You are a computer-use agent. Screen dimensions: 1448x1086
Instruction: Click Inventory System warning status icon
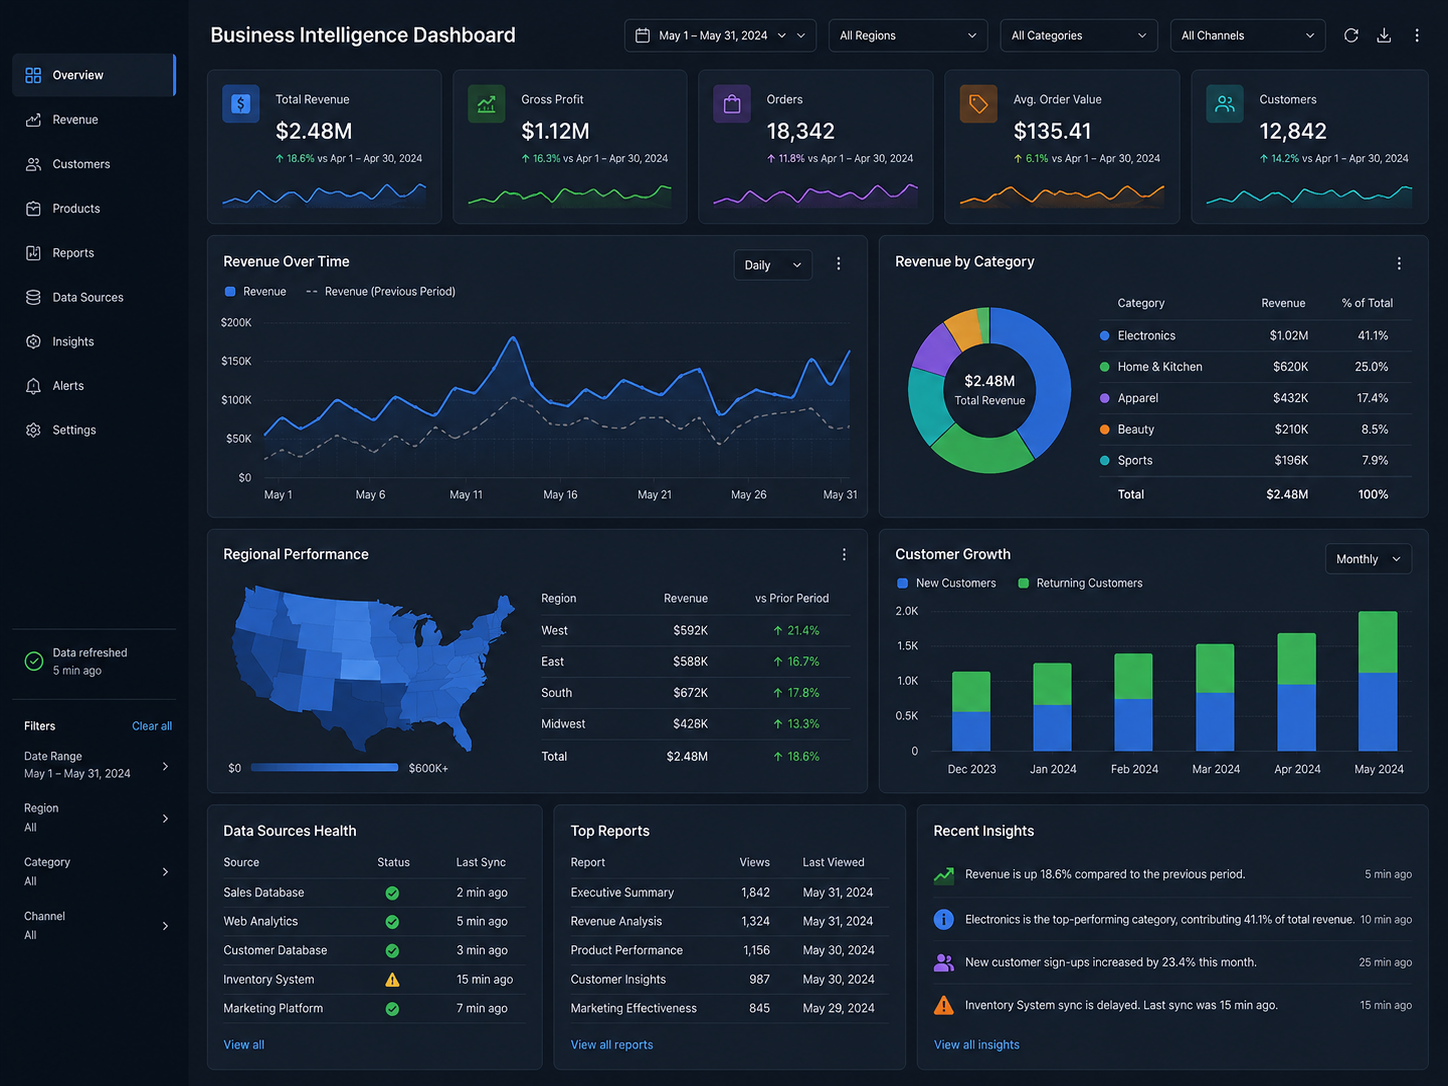click(392, 980)
